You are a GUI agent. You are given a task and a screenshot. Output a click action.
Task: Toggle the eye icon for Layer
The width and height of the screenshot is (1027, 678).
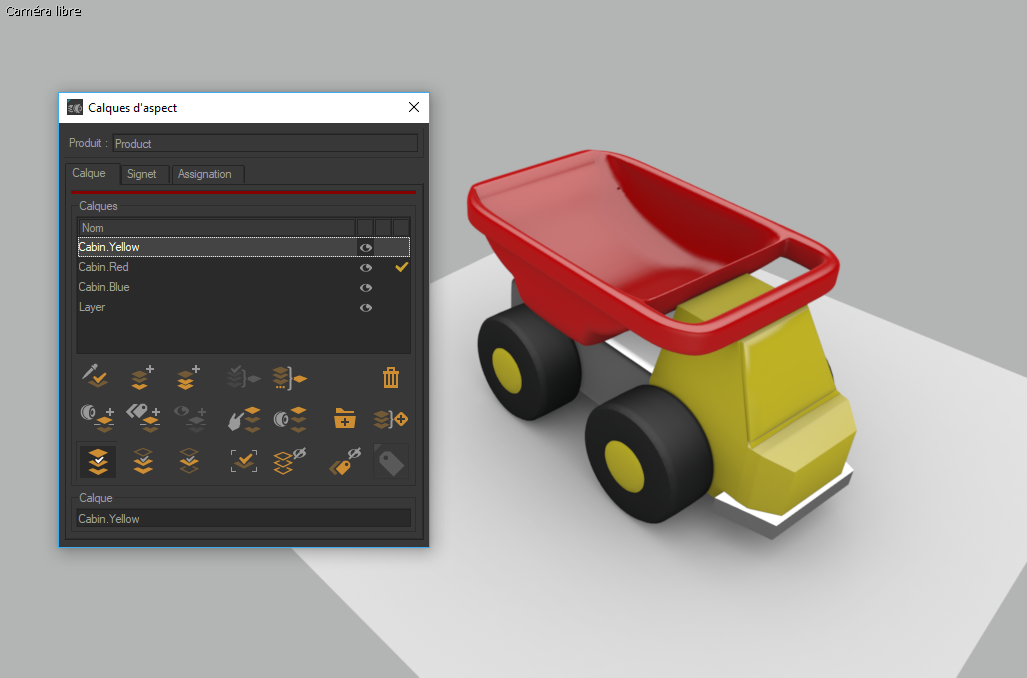(366, 308)
